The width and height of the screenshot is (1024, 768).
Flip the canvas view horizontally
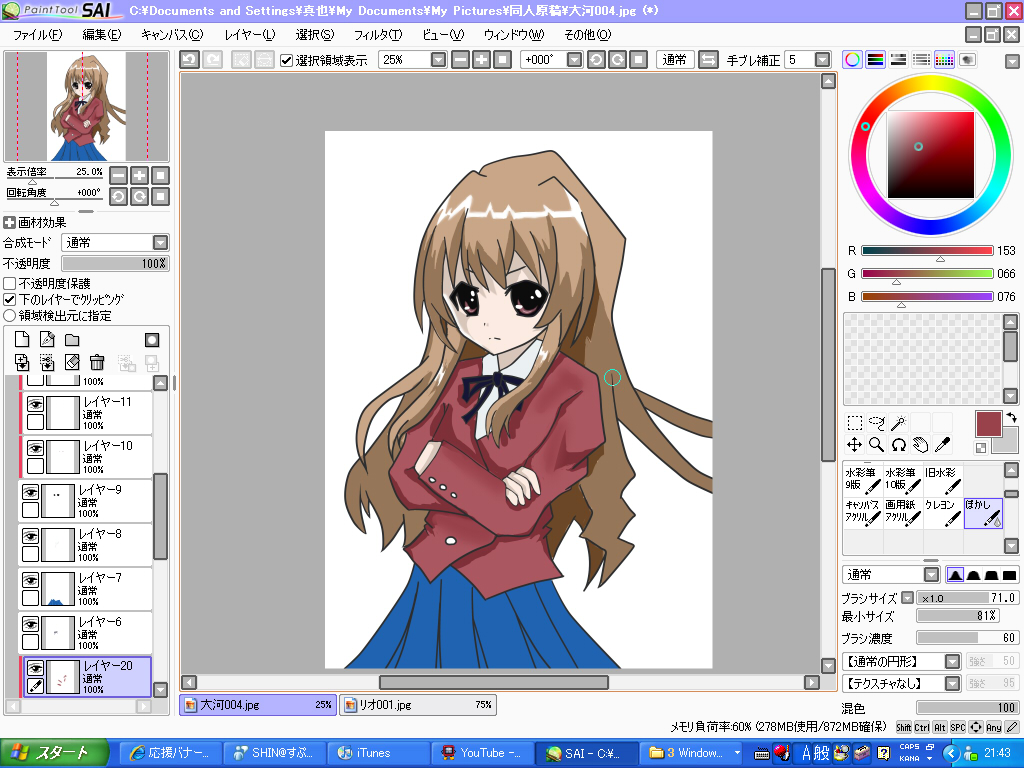(708, 60)
